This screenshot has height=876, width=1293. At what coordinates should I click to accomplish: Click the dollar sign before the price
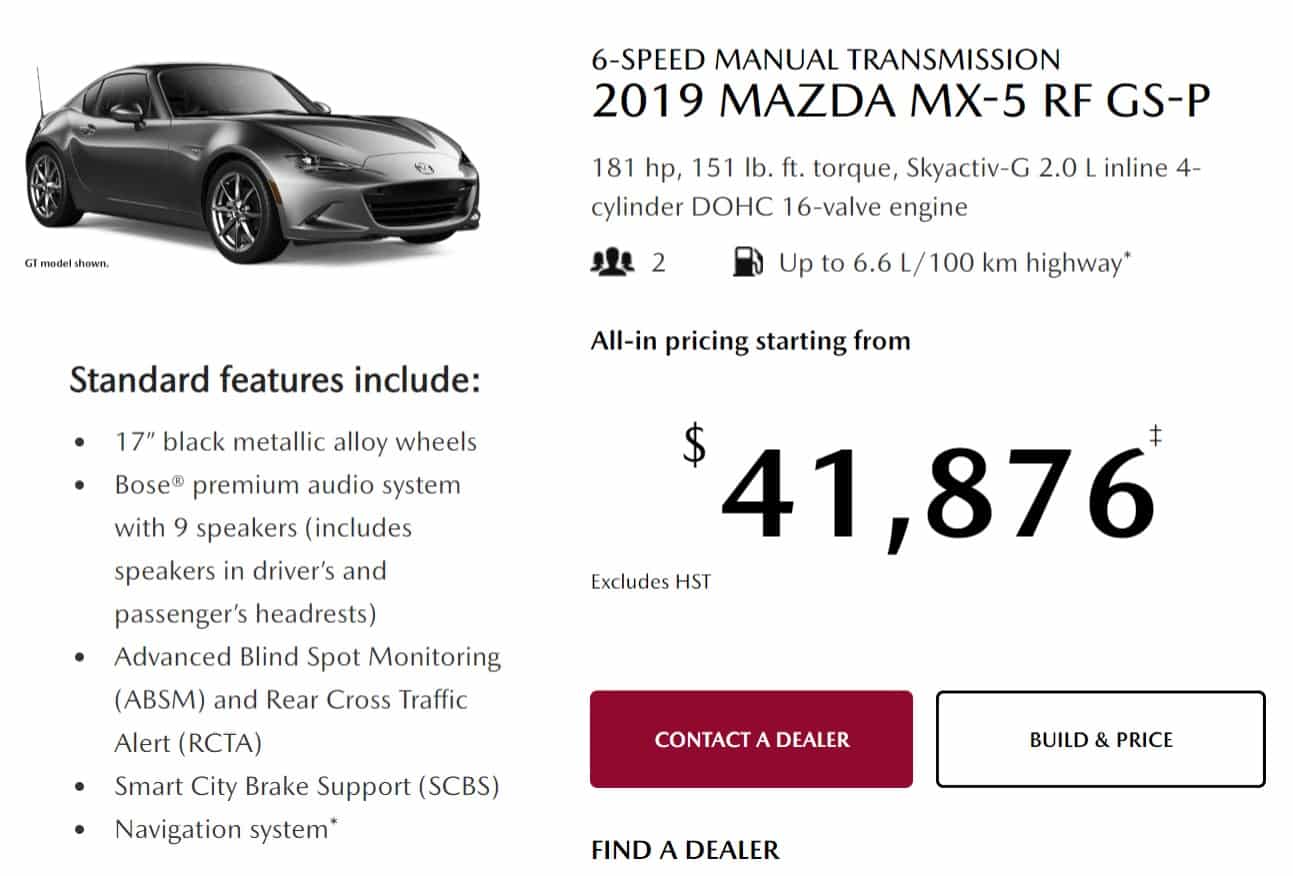694,444
